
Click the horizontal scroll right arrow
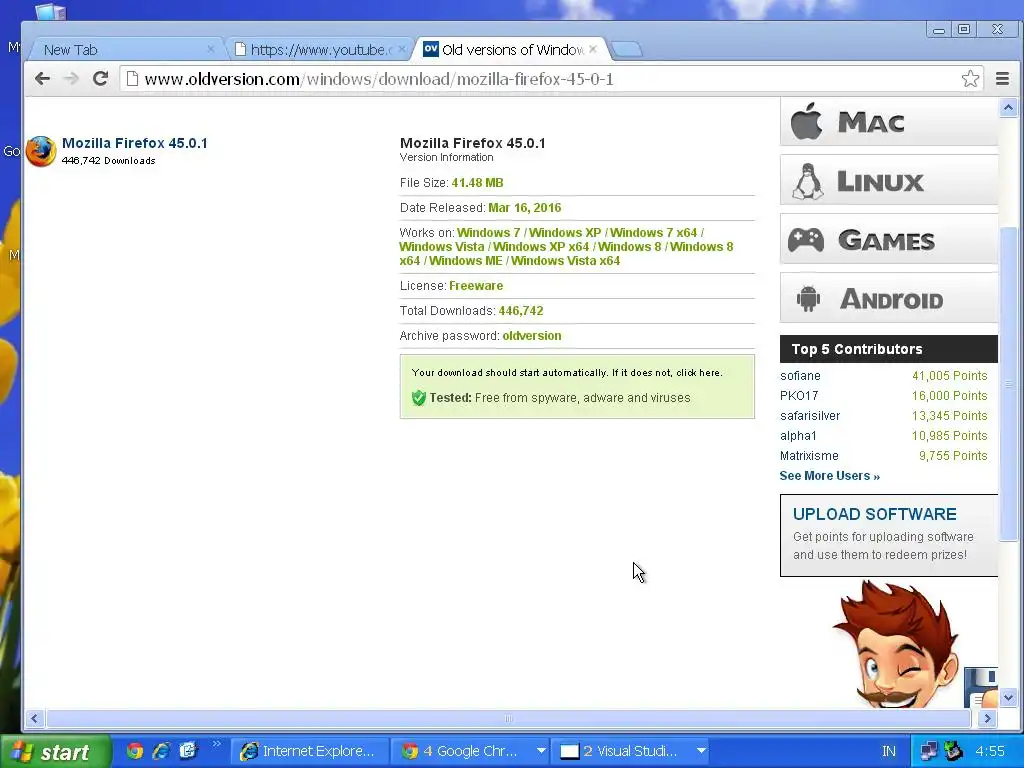pyautogui.click(x=987, y=718)
